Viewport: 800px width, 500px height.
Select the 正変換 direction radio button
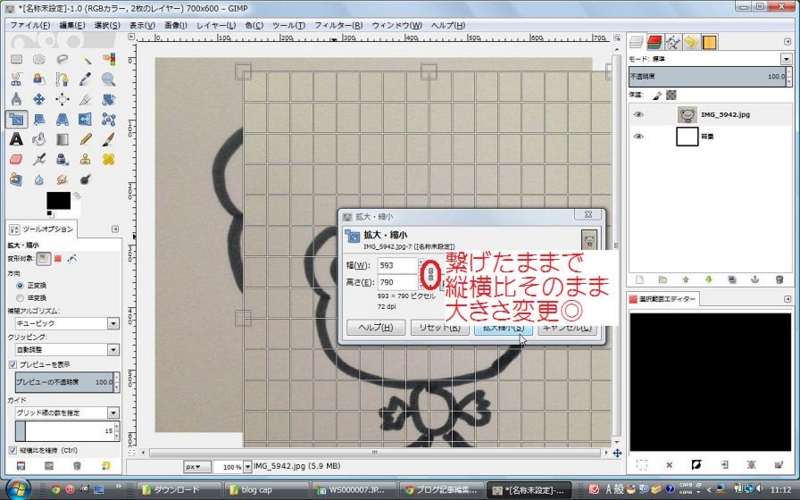[20, 285]
